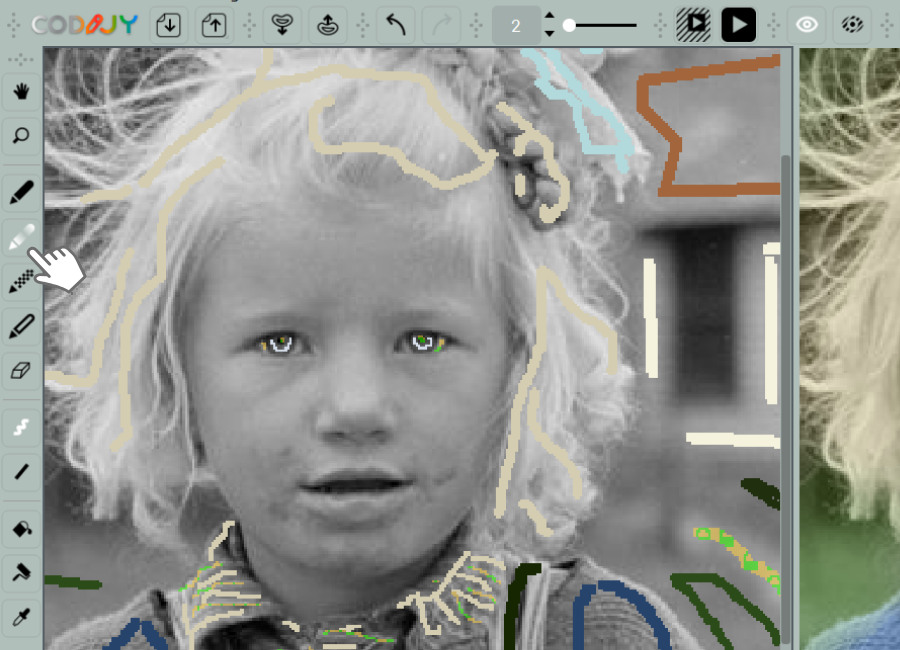The height and width of the screenshot is (650, 900).
Task: Click the open document icon with down arrow
Action: click(168, 25)
